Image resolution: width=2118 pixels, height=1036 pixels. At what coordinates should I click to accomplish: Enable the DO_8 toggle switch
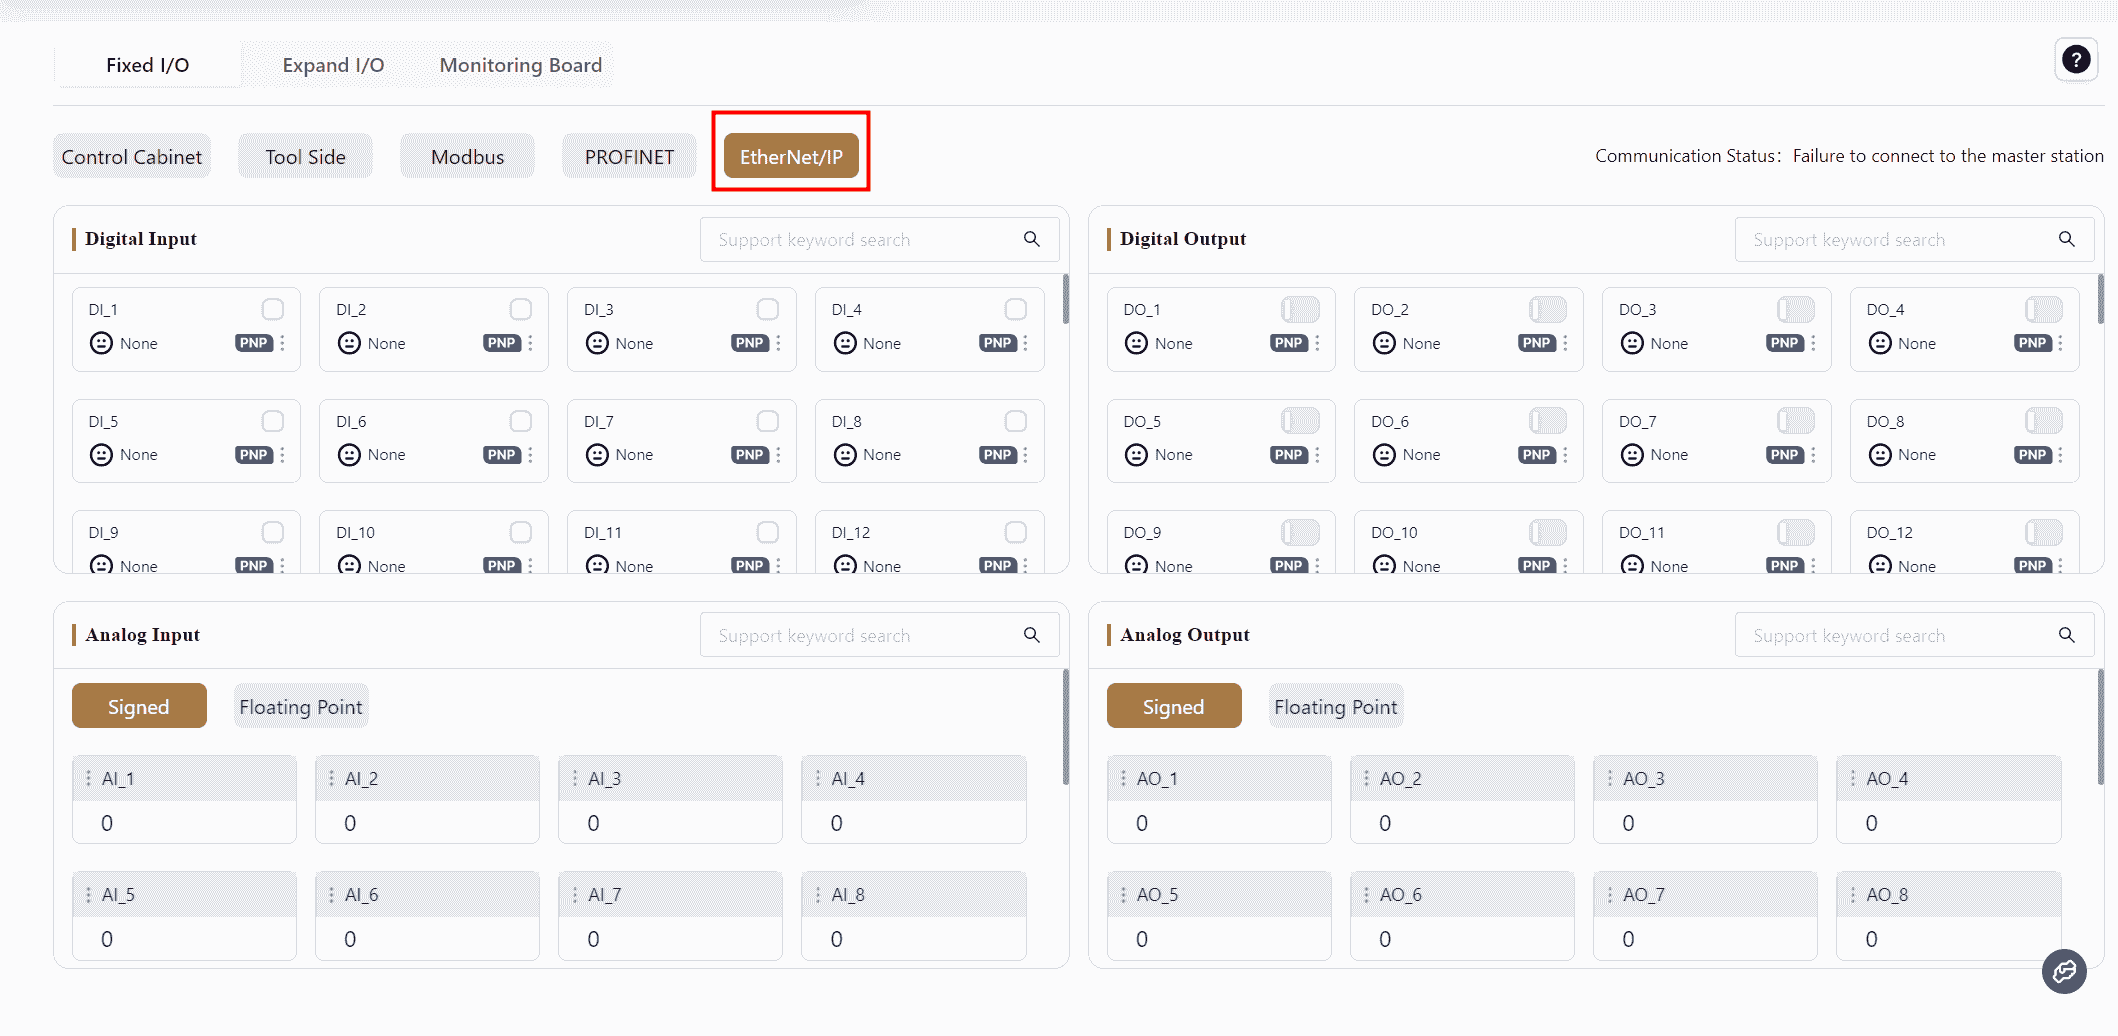[x=2043, y=421]
